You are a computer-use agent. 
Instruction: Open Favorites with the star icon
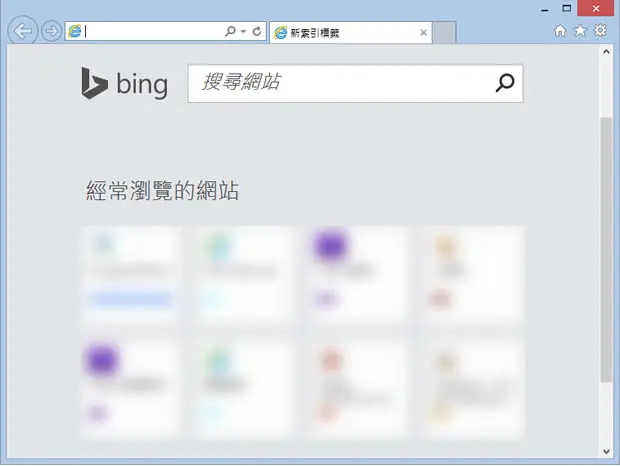click(580, 30)
